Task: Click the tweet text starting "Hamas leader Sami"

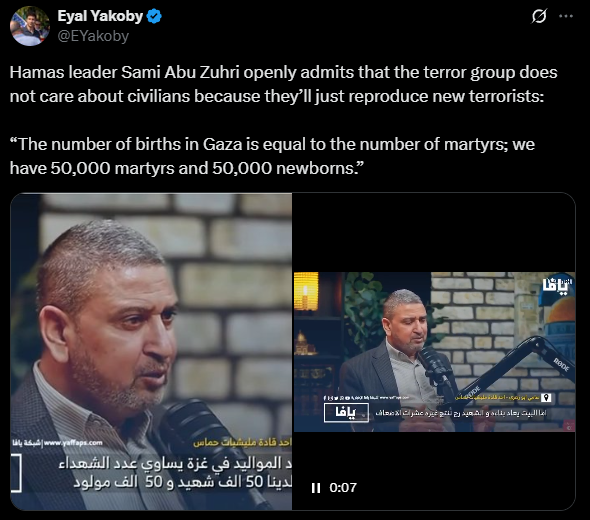Action: coord(283,84)
